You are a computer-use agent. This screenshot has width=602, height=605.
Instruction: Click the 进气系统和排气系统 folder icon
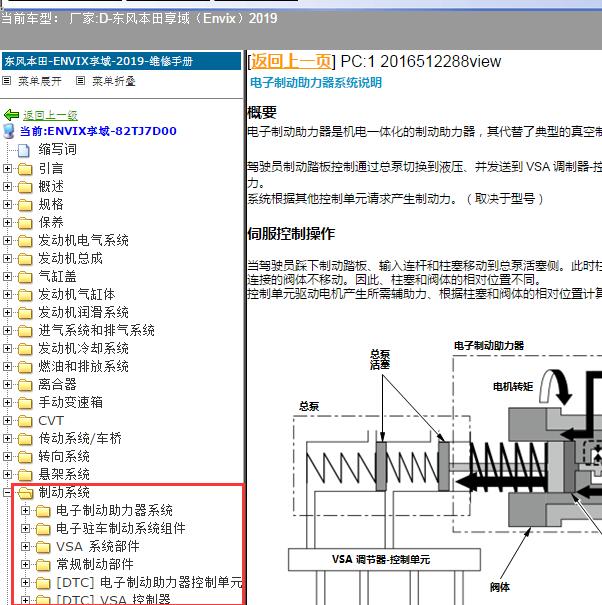pyautogui.click(x=25, y=331)
